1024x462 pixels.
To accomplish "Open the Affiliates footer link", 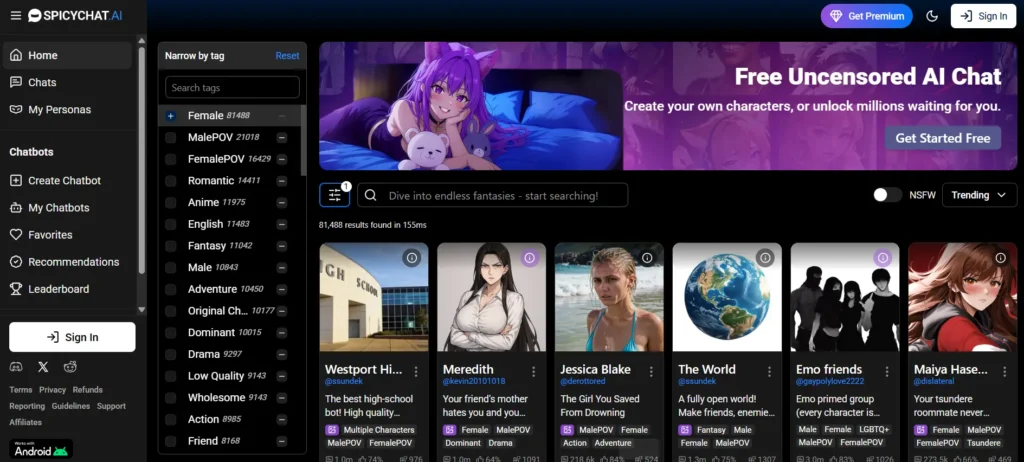I will [x=25, y=422].
